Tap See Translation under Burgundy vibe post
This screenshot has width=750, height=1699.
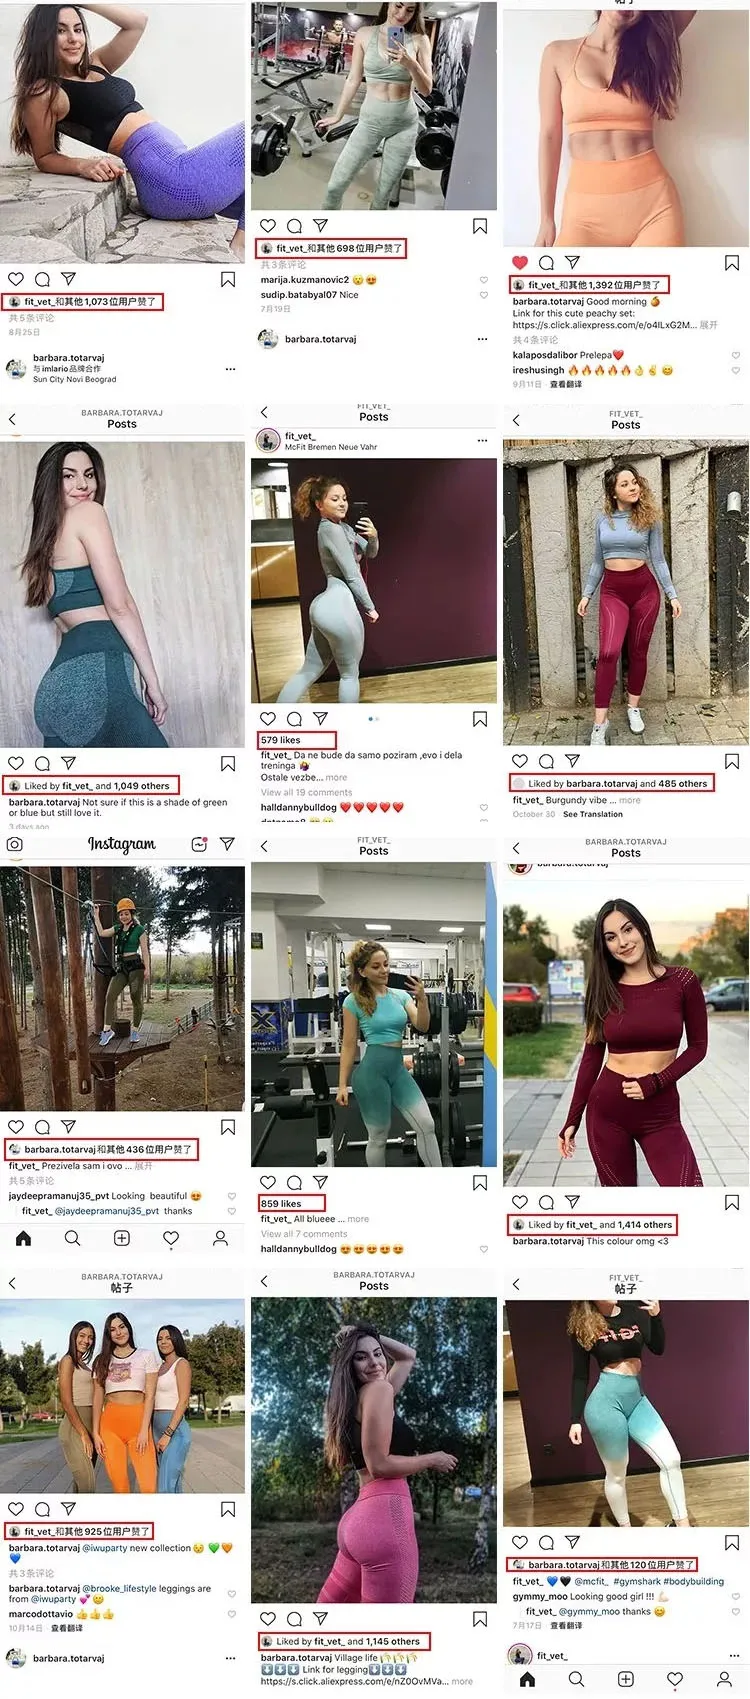[x=593, y=814]
